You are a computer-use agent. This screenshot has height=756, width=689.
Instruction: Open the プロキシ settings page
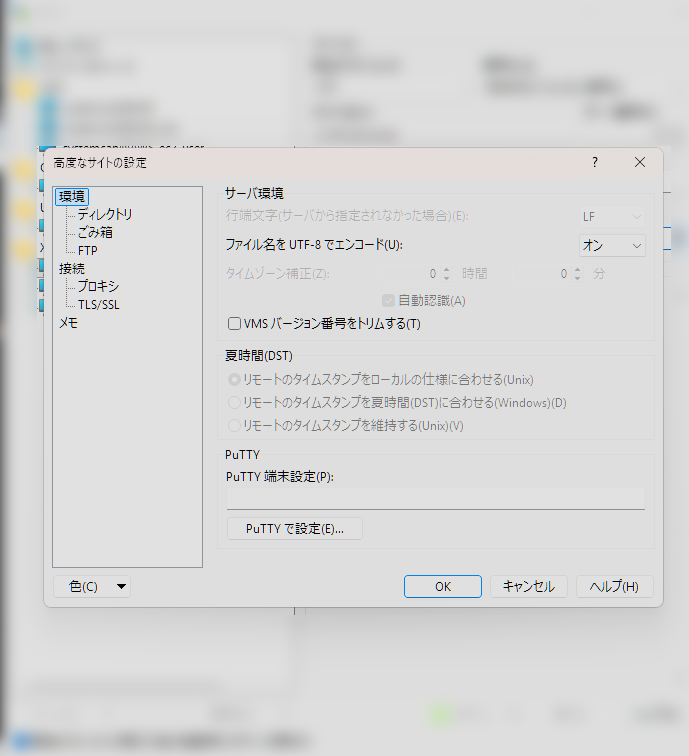coord(98,286)
